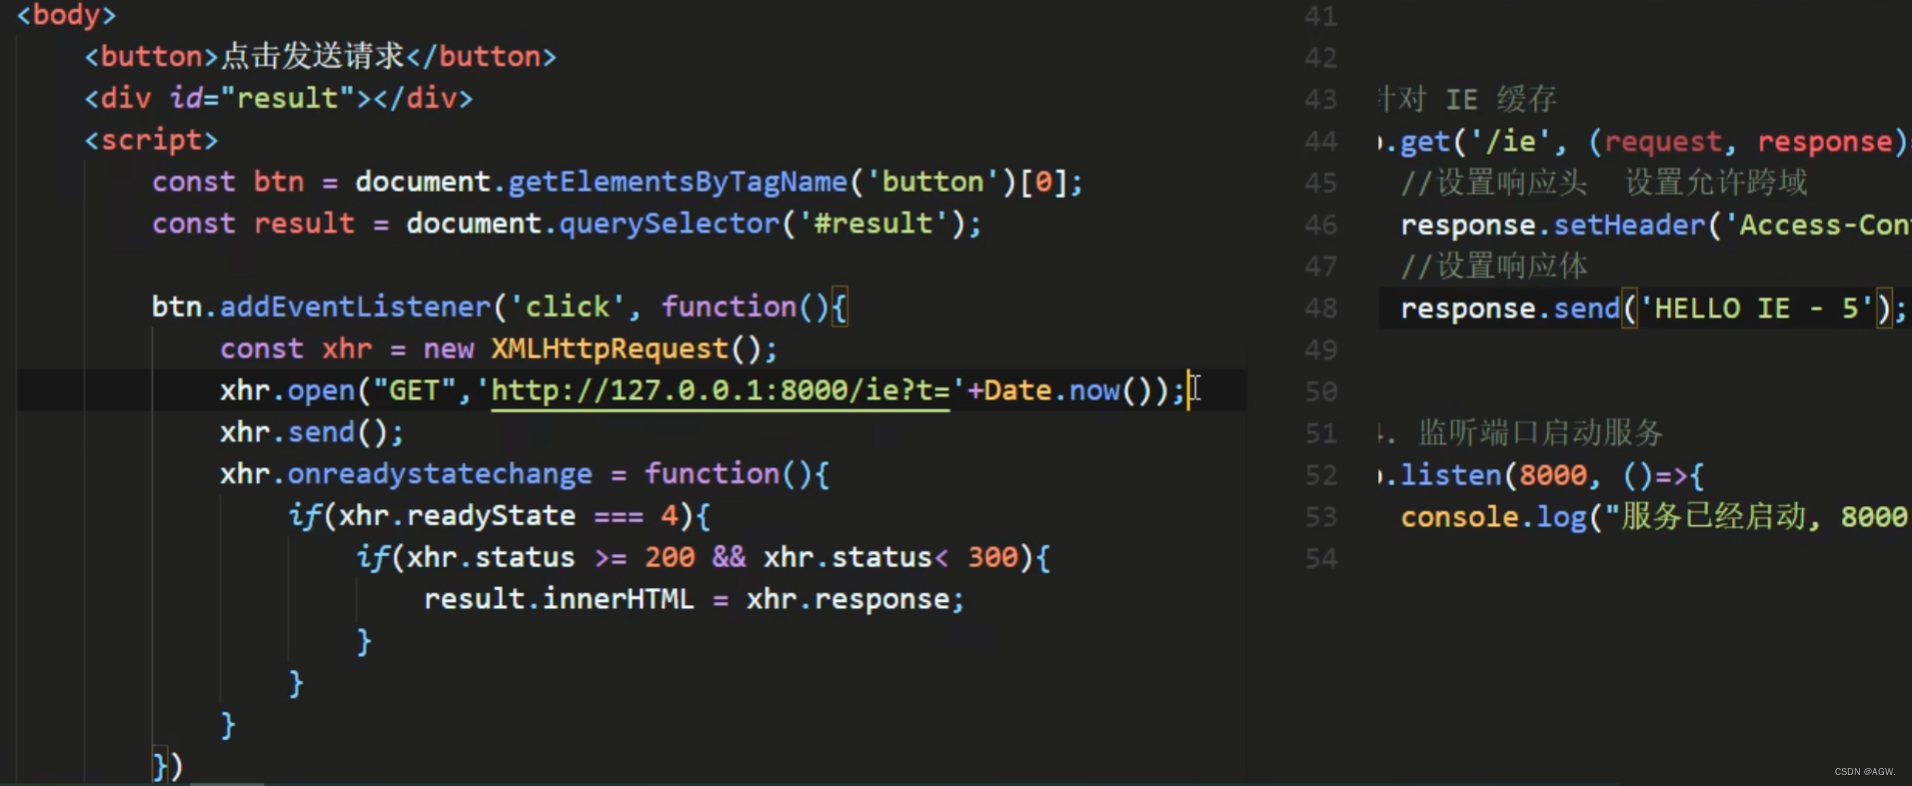The height and width of the screenshot is (786, 1912).
Task: Click the "GET" method string
Action: click(x=414, y=390)
